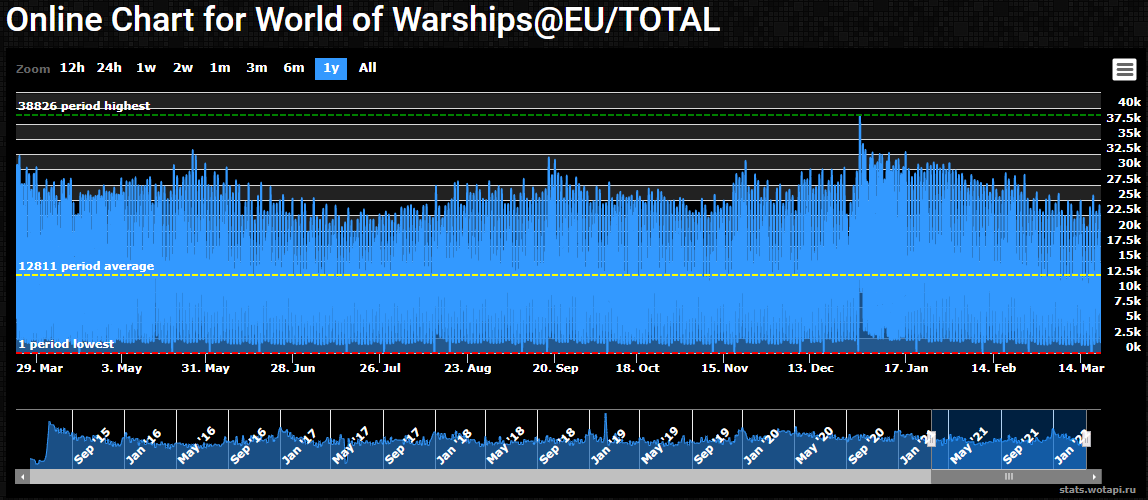Click the scrollbar right arrow
The image size is (1148, 500).
1094,477
